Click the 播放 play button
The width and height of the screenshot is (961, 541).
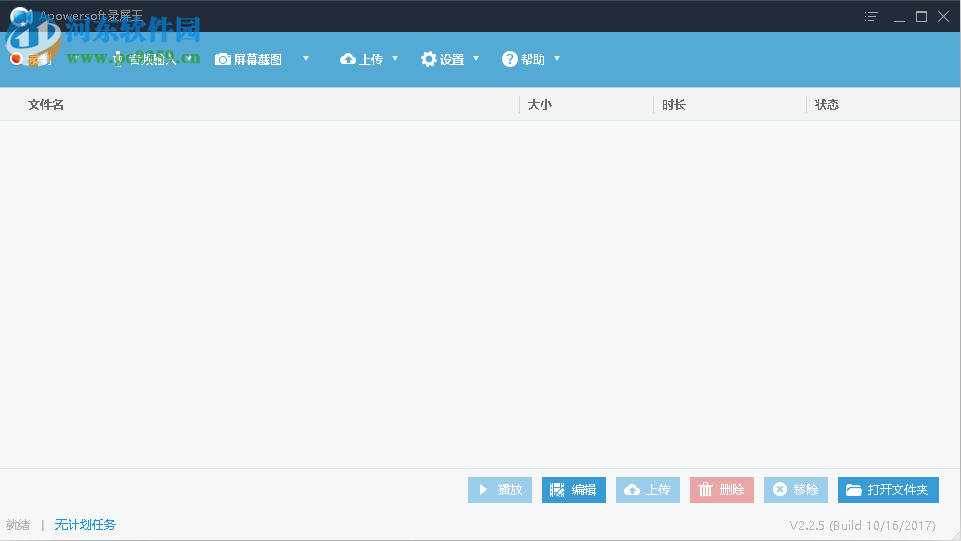coord(500,490)
